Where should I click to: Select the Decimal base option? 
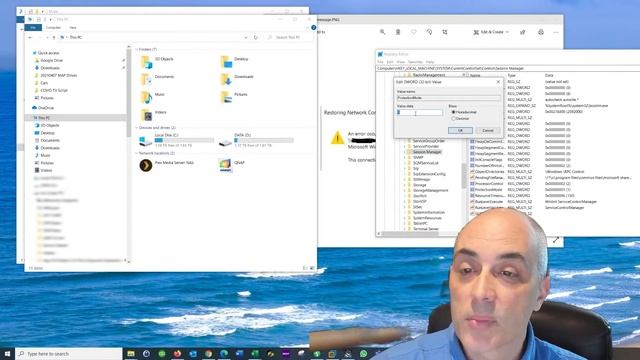460,118
